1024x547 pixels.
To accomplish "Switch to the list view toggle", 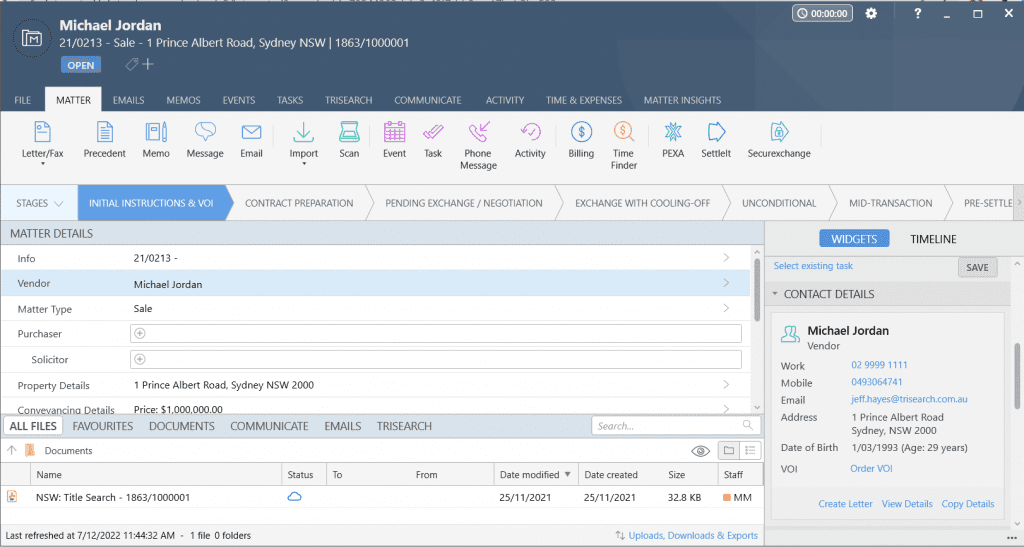I will 747,451.
